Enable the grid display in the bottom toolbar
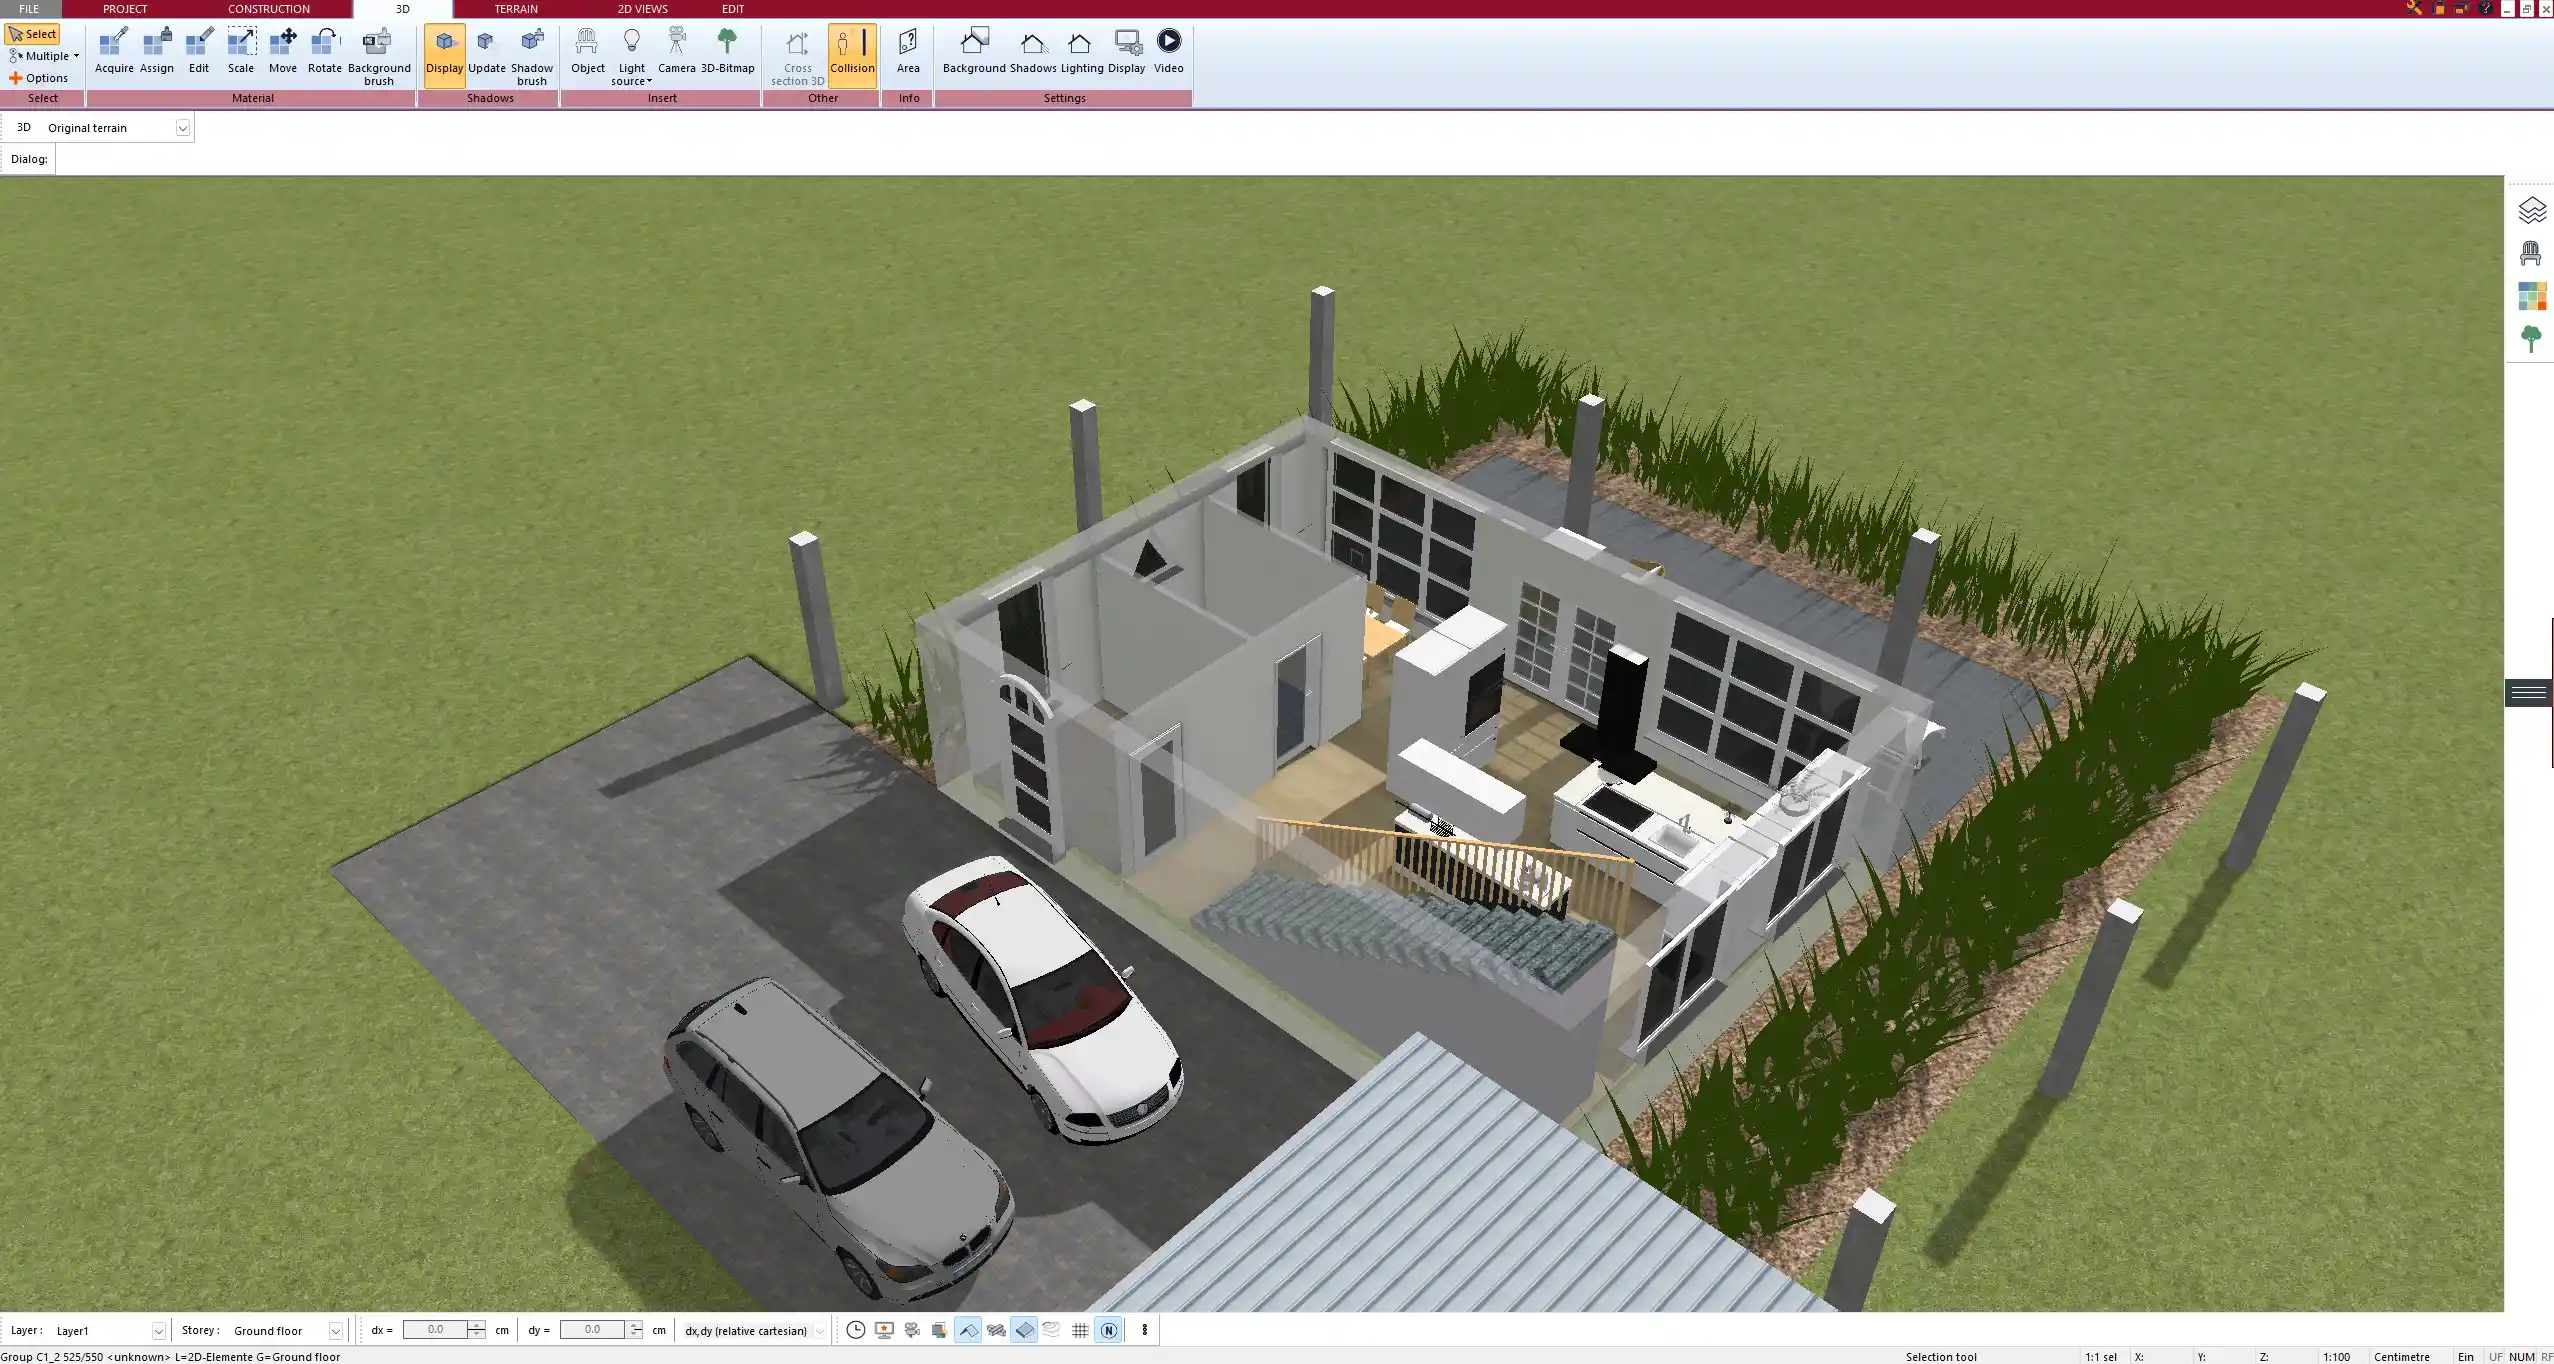The image size is (2554, 1364). pyautogui.click(x=1079, y=1330)
